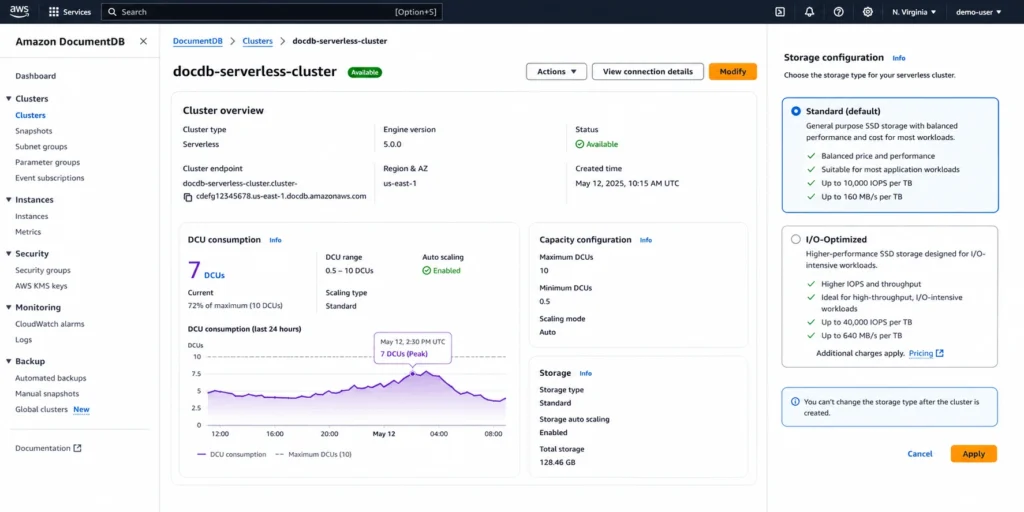
Task: Open Metrics in sidebar
Action: point(28,232)
